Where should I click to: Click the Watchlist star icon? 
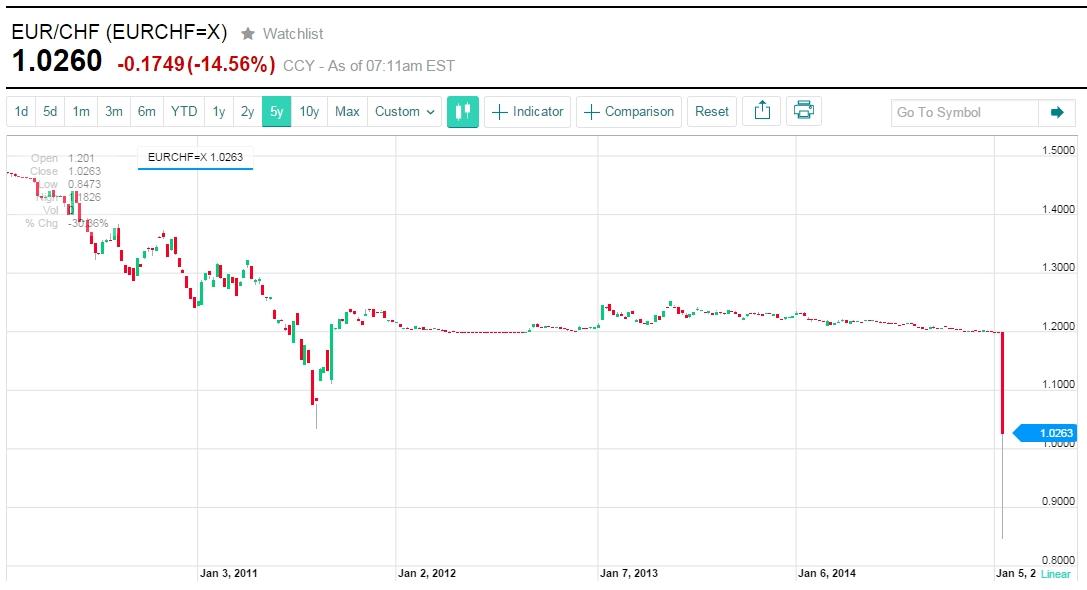pos(248,34)
